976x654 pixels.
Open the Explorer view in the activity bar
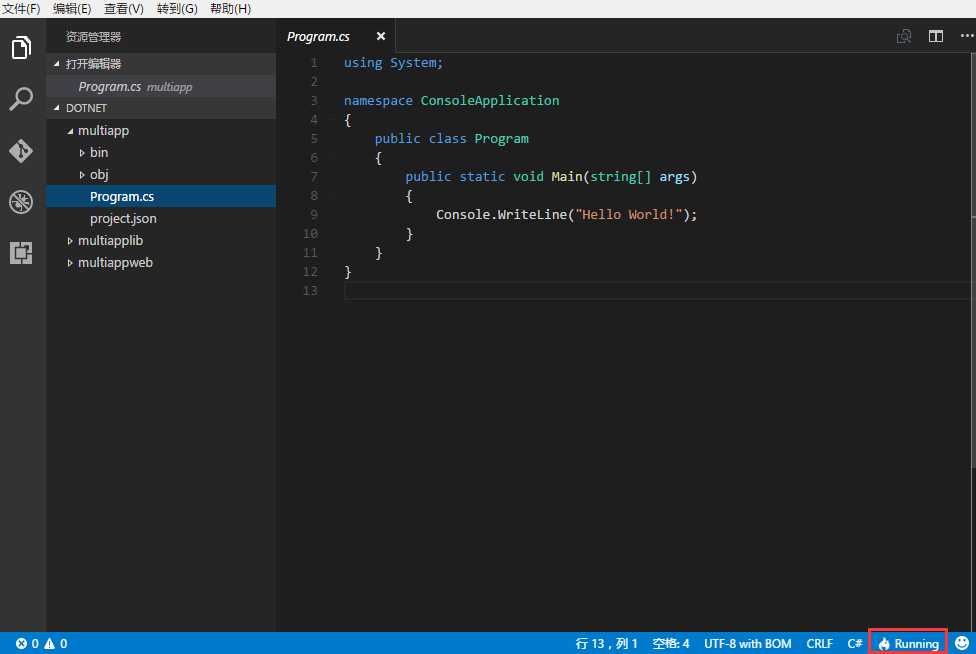pyautogui.click(x=21, y=47)
